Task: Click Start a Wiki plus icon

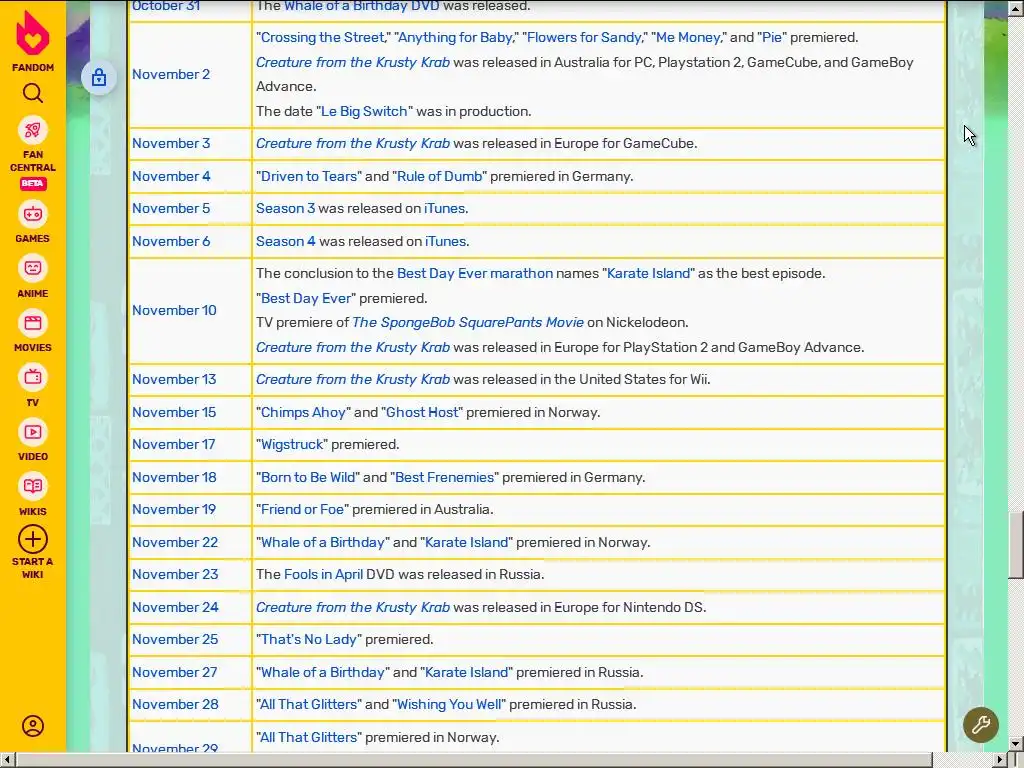Action: point(33,539)
